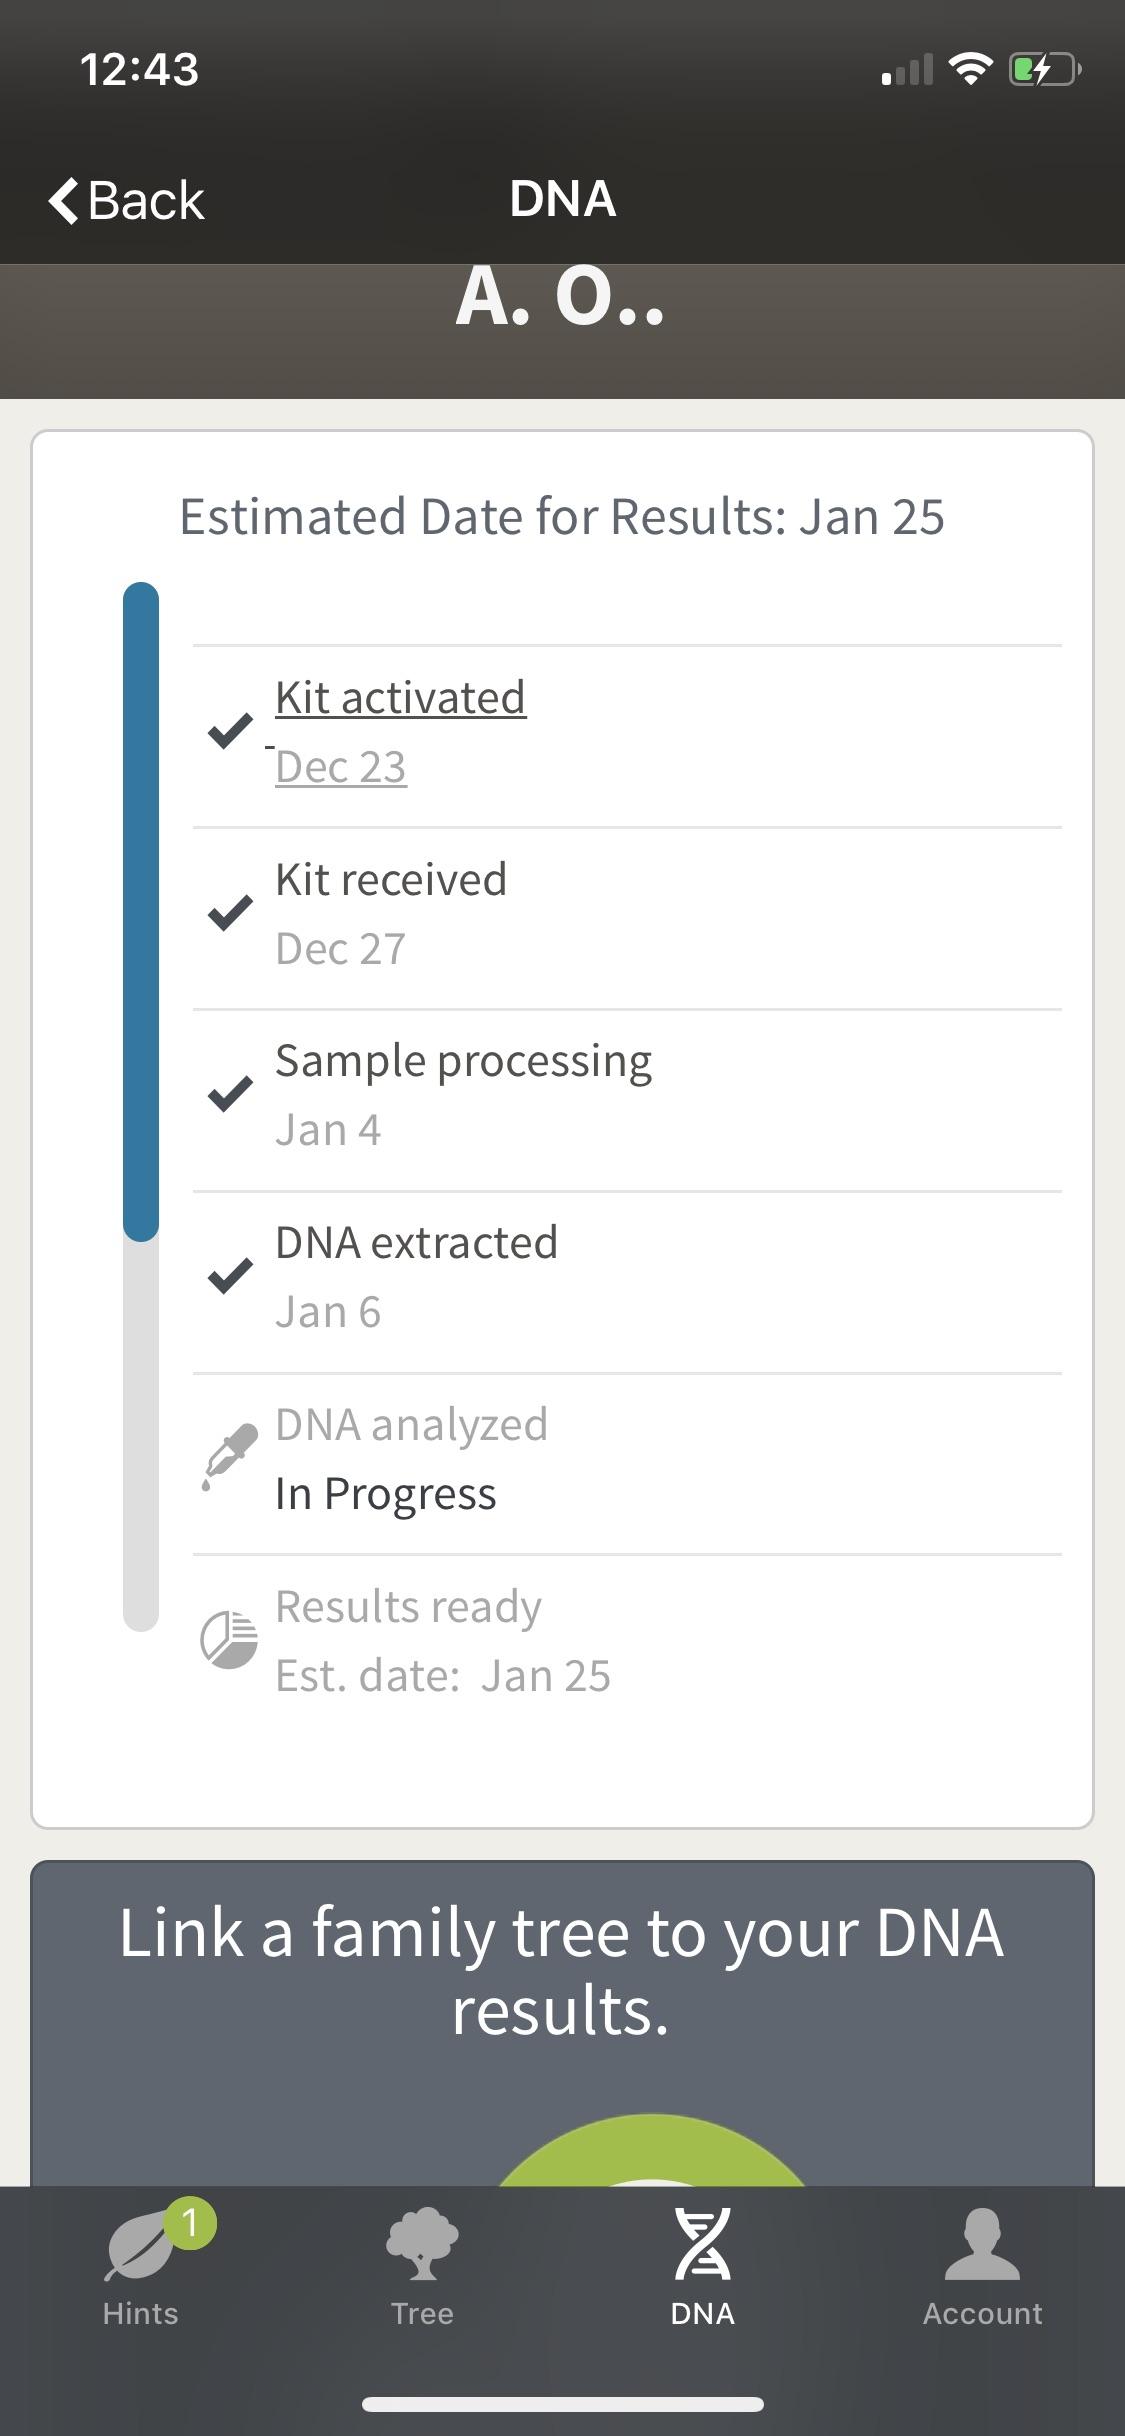Open the Account person icon
This screenshot has height=2436, width=1125.
982,2243
